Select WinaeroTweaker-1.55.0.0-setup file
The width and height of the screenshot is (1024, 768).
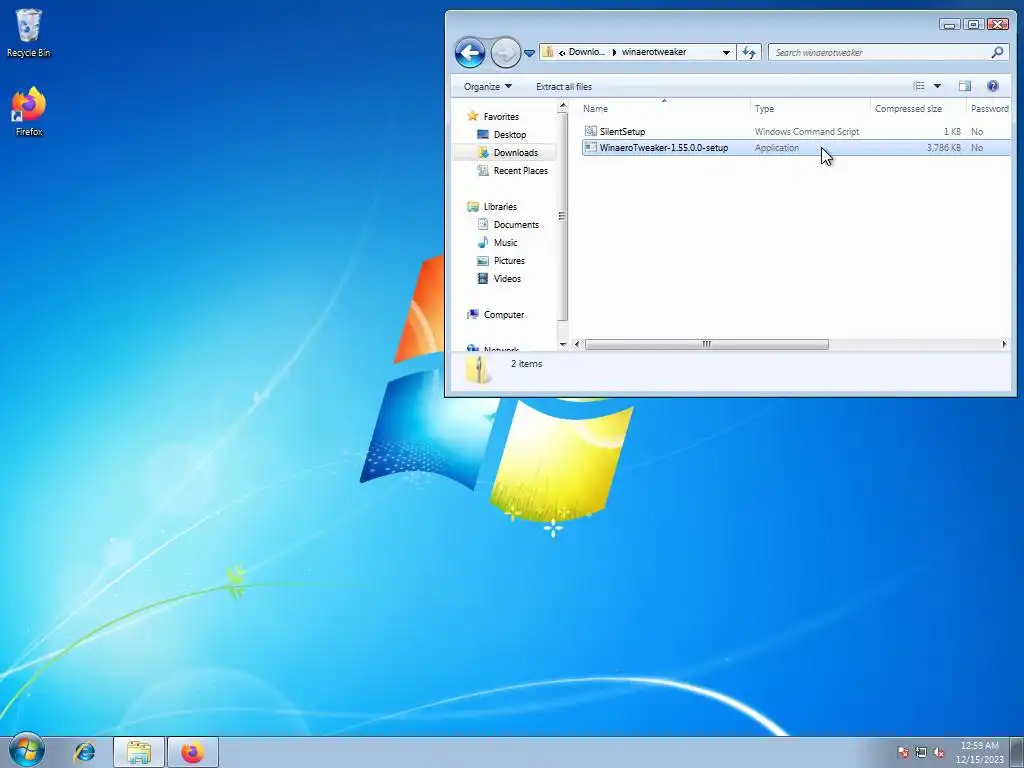coord(664,148)
